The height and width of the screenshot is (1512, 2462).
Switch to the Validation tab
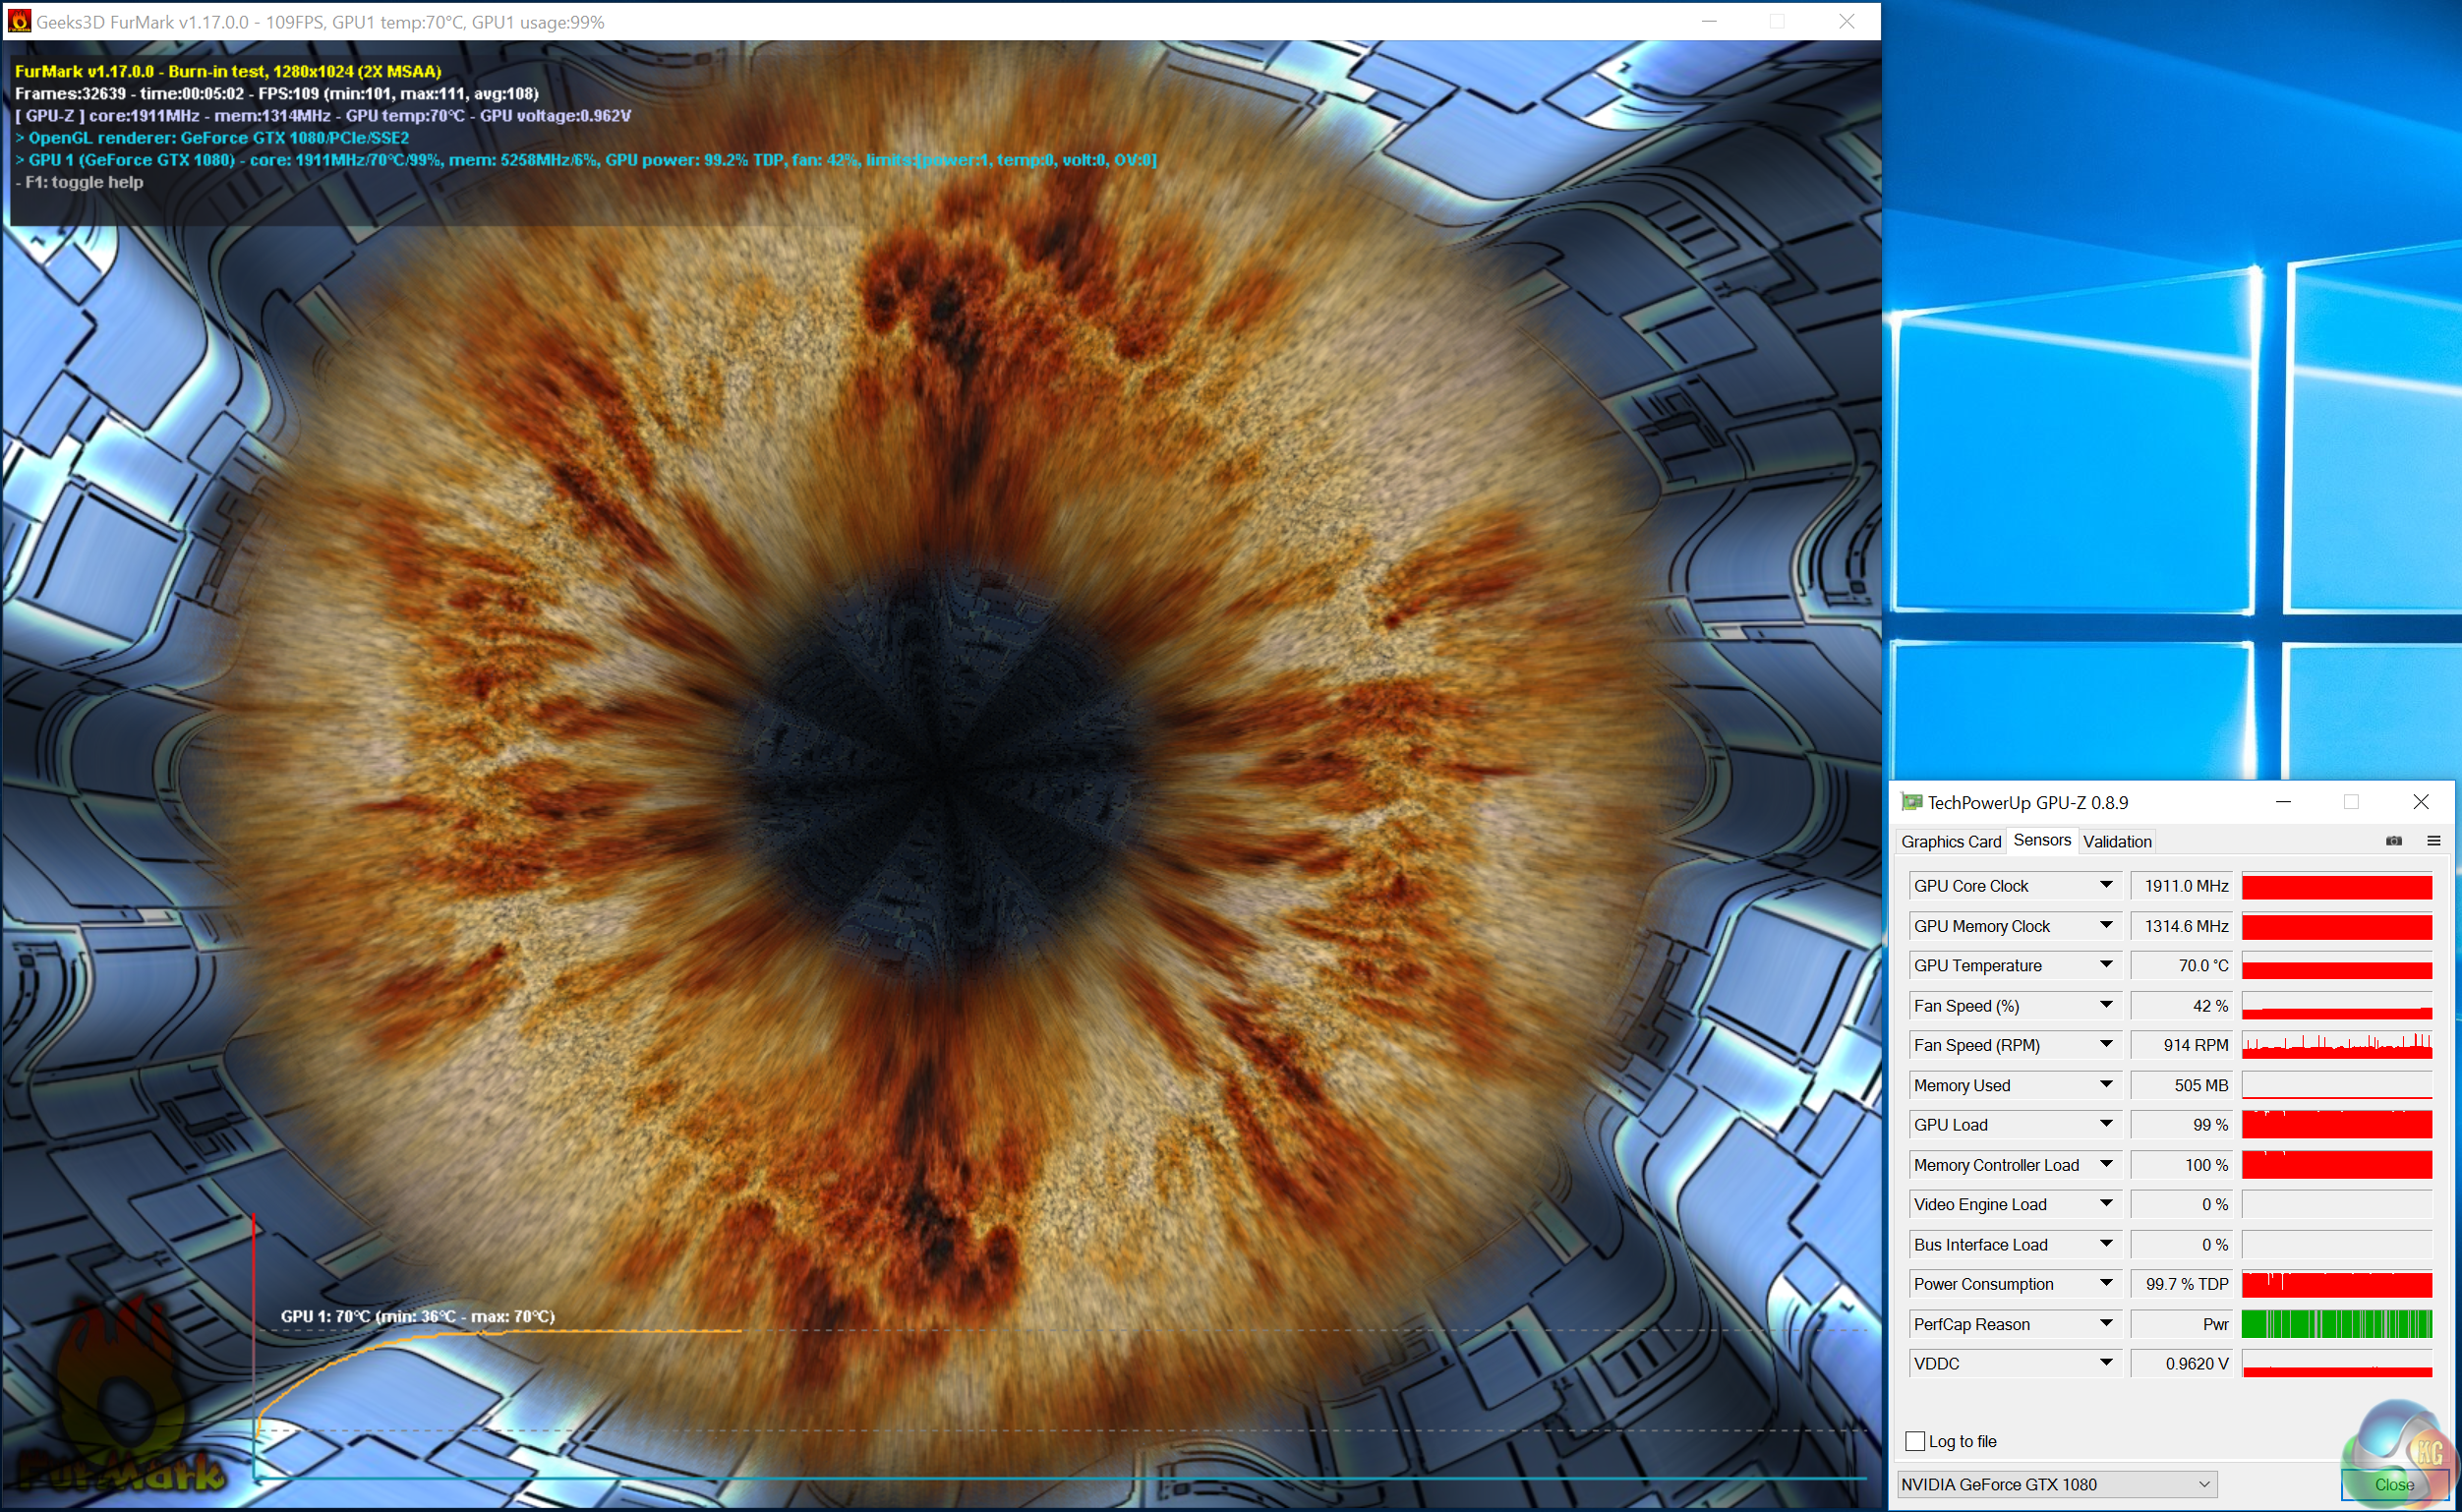click(x=2117, y=841)
